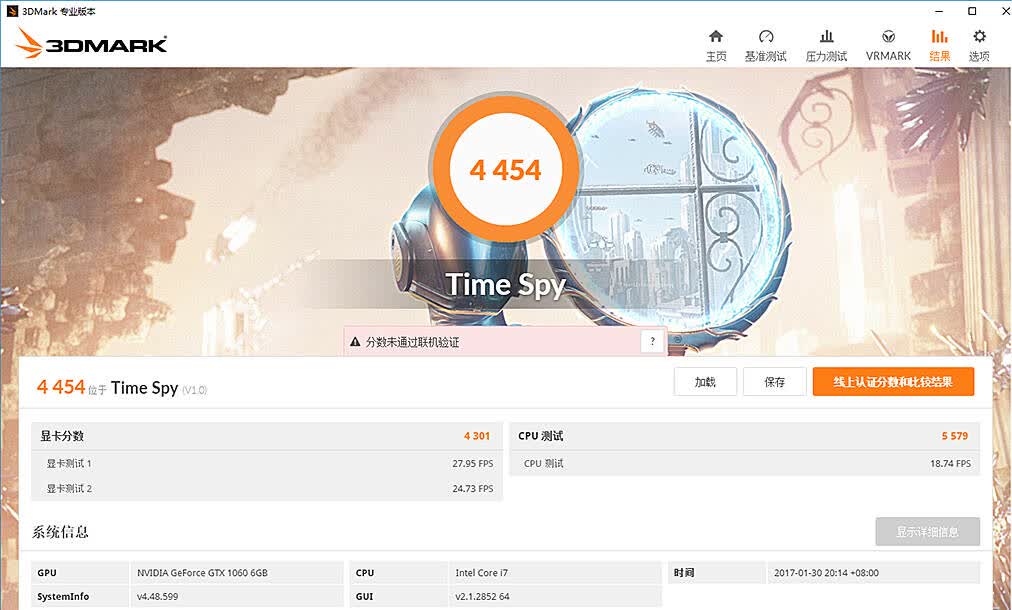Click the orange online validate and compare button
The width and height of the screenshot is (1012, 610).
click(893, 381)
